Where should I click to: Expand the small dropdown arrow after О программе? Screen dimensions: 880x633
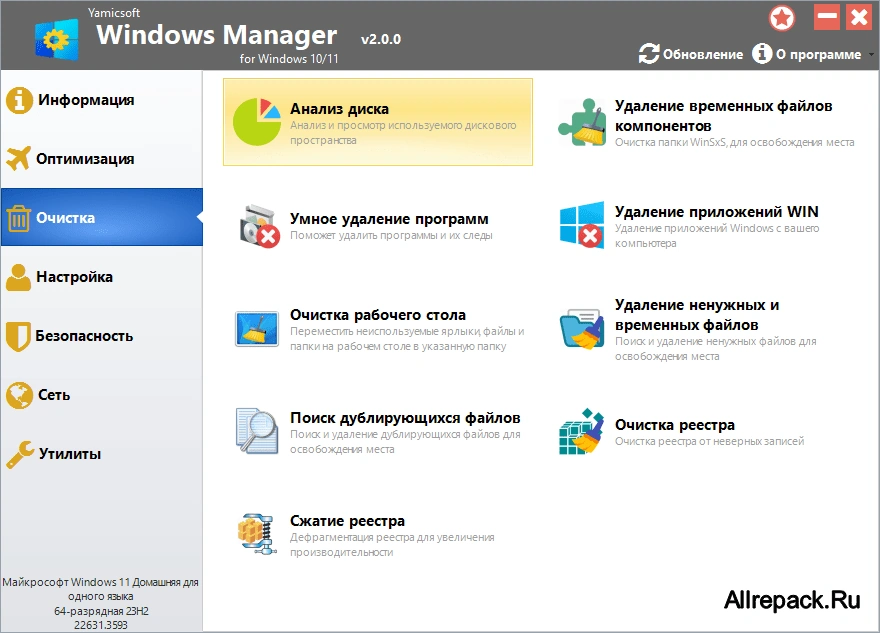click(x=871, y=55)
